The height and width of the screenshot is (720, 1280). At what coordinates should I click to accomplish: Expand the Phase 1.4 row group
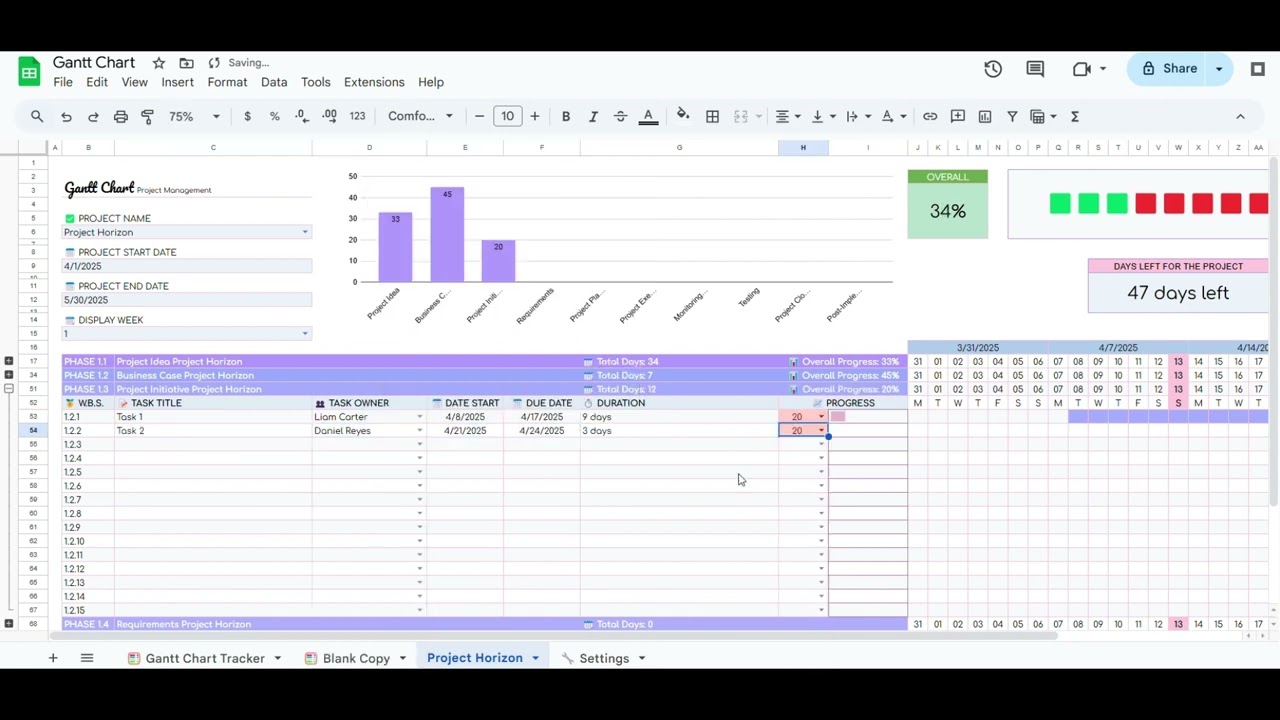(9, 624)
